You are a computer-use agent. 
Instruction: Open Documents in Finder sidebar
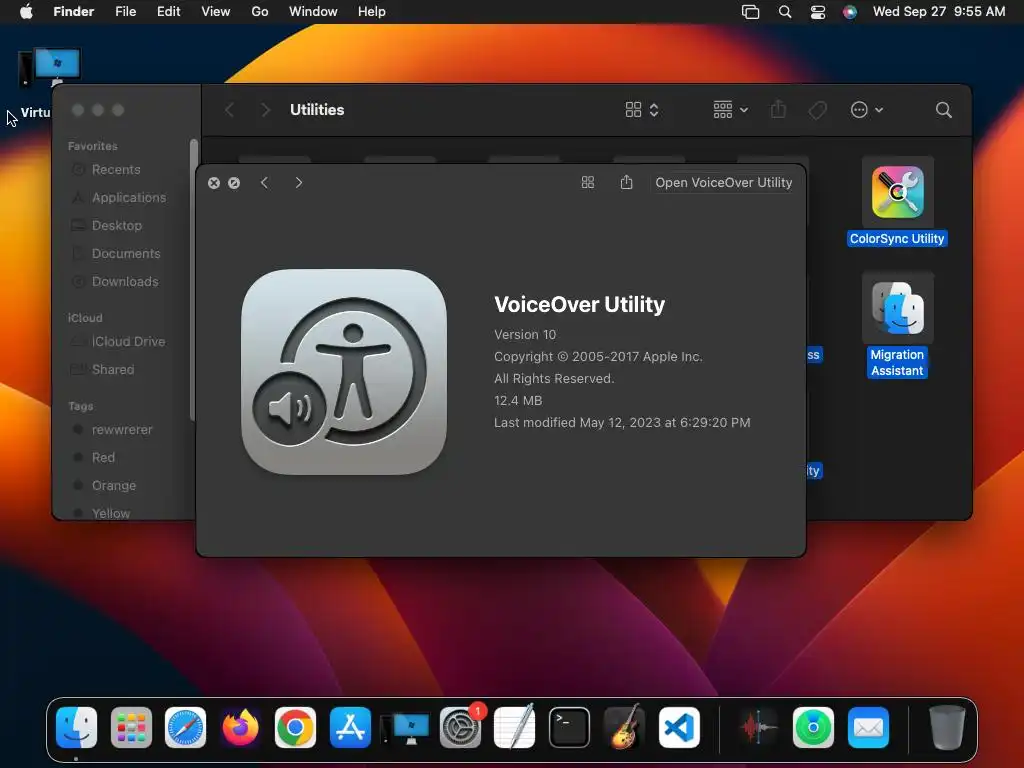coord(126,254)
